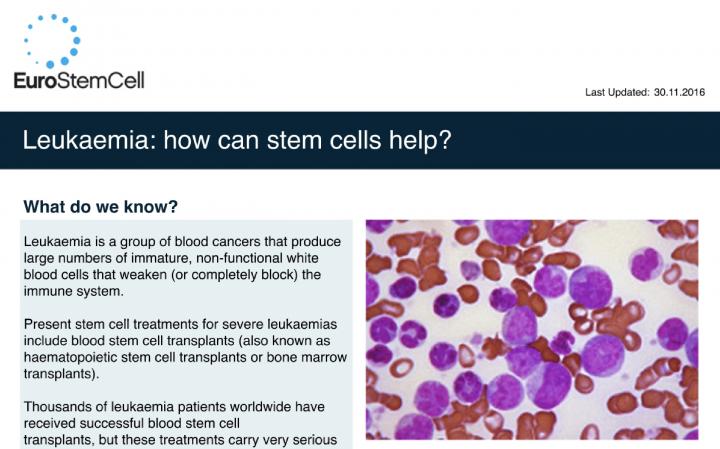Image resolution: width=720 pixels, height=449 pixels.
Task: Click the phrase 'immune system.' in first paragraph
Action: [x=73, y=291]
